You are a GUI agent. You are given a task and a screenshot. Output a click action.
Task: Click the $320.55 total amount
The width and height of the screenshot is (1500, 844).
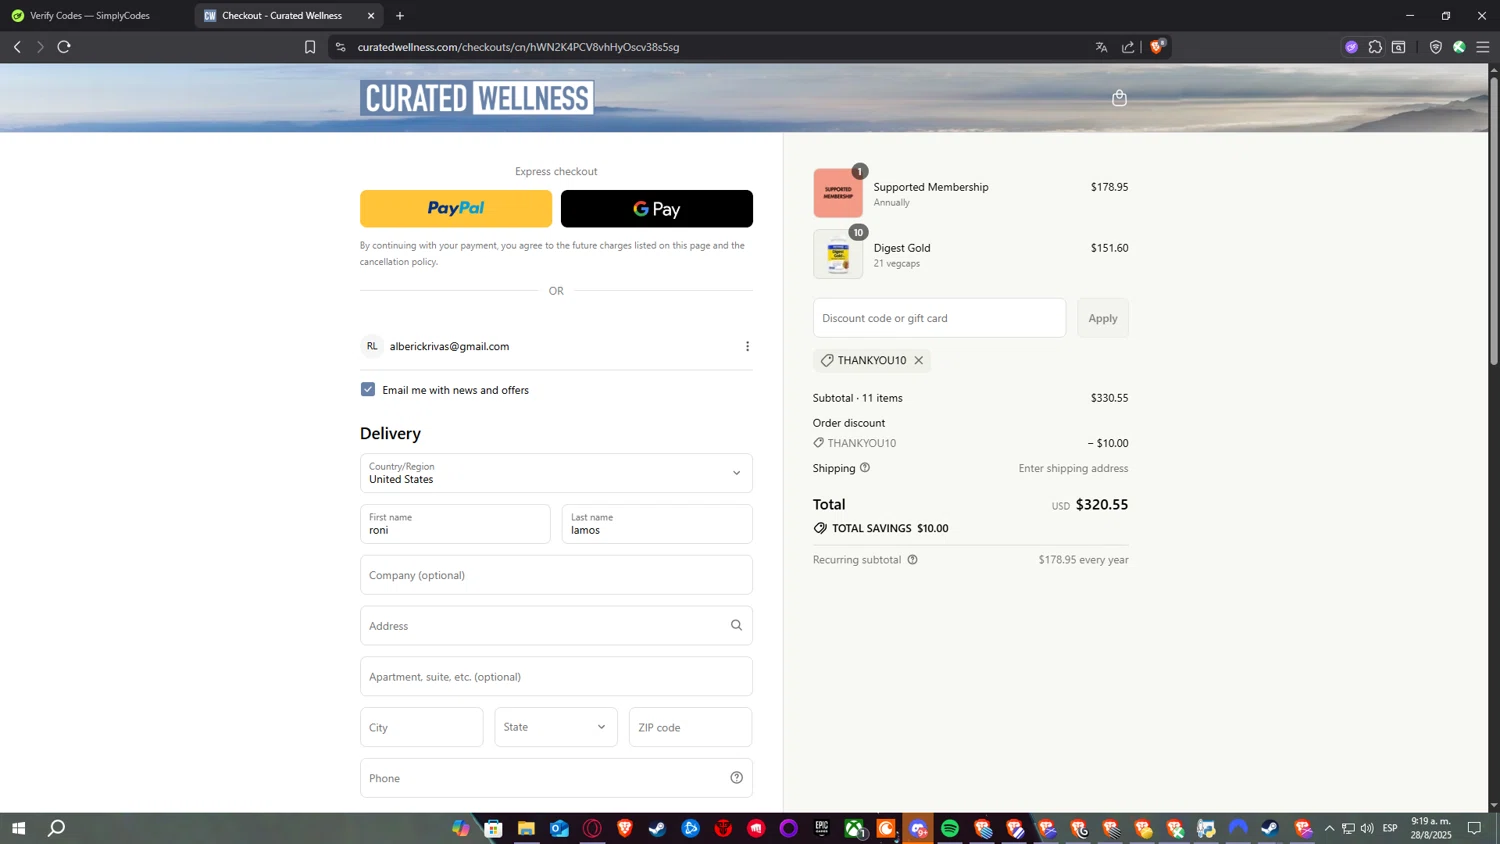tap(1101, 505)
